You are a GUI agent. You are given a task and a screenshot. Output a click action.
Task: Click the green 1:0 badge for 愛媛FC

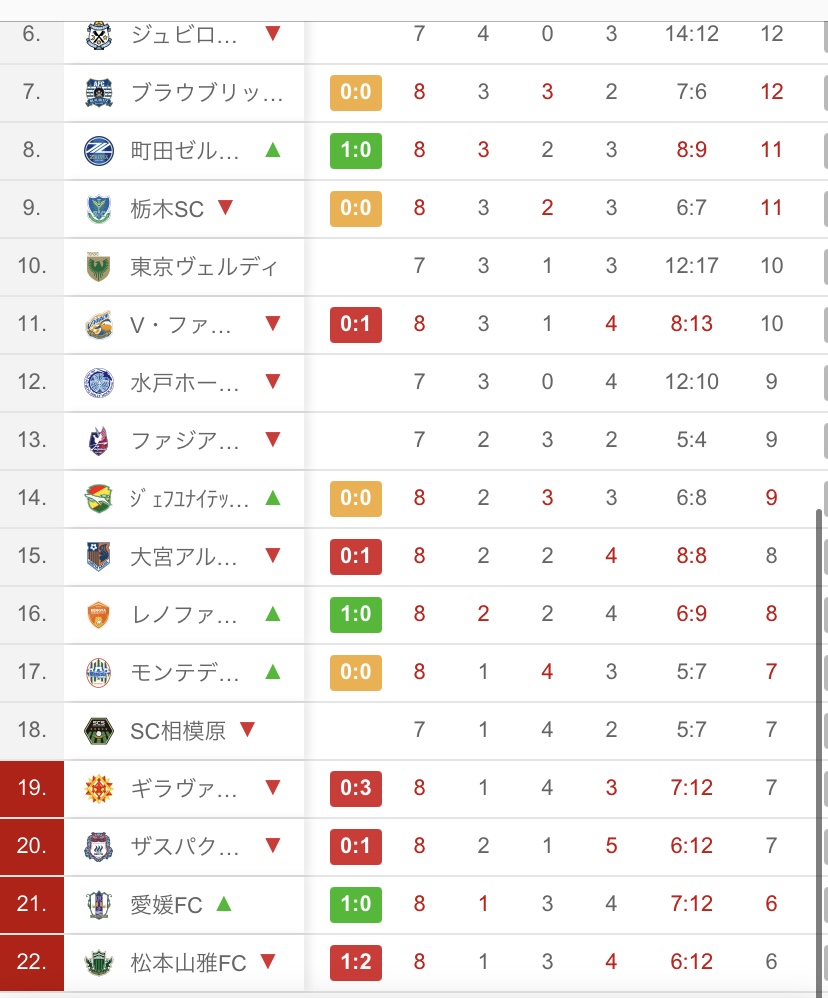tap(356, 905)
